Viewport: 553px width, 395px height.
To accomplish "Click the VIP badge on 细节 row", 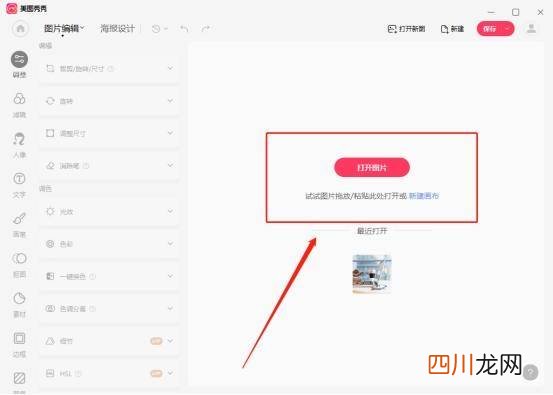I will click(156, 341).
